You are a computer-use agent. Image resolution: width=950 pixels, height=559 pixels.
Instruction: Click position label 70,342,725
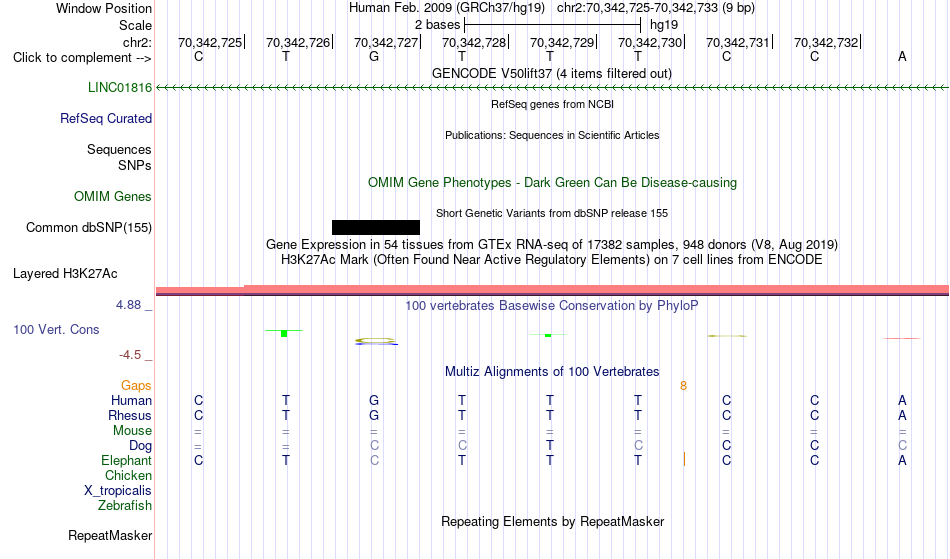[x=210, y=42]
